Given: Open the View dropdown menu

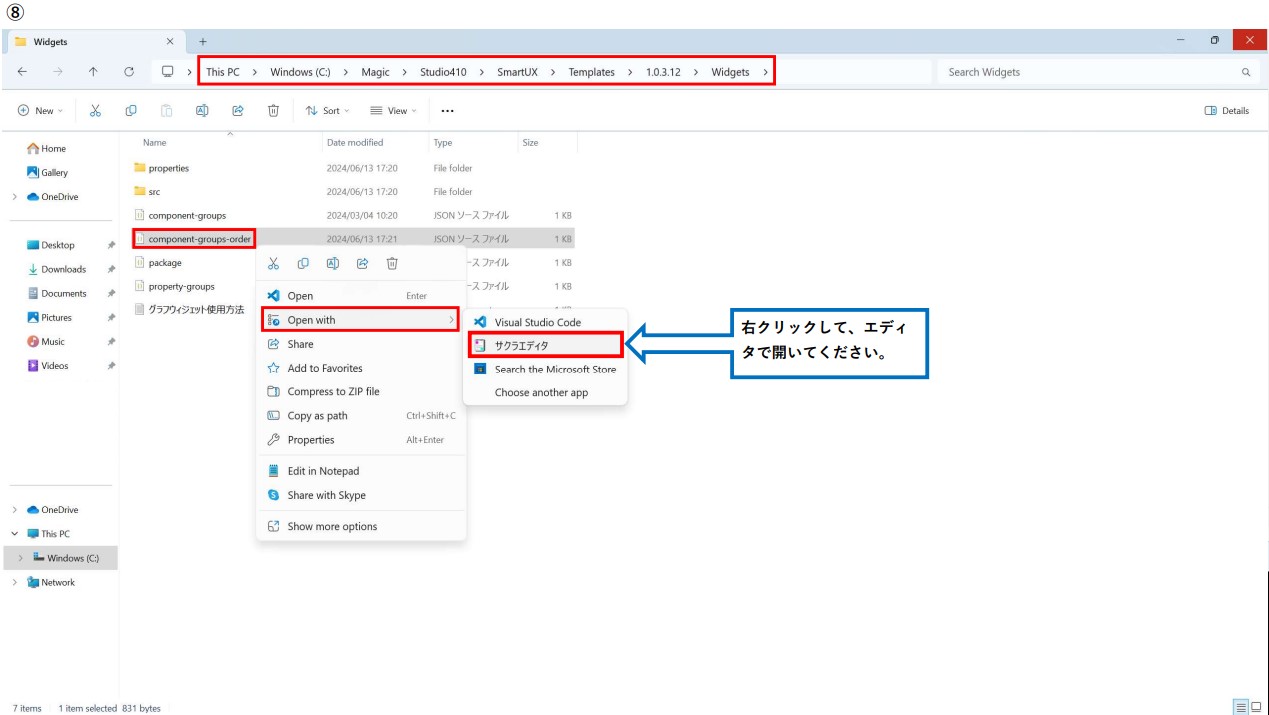Looking at the screenshot, I should [x=393, y=111].
